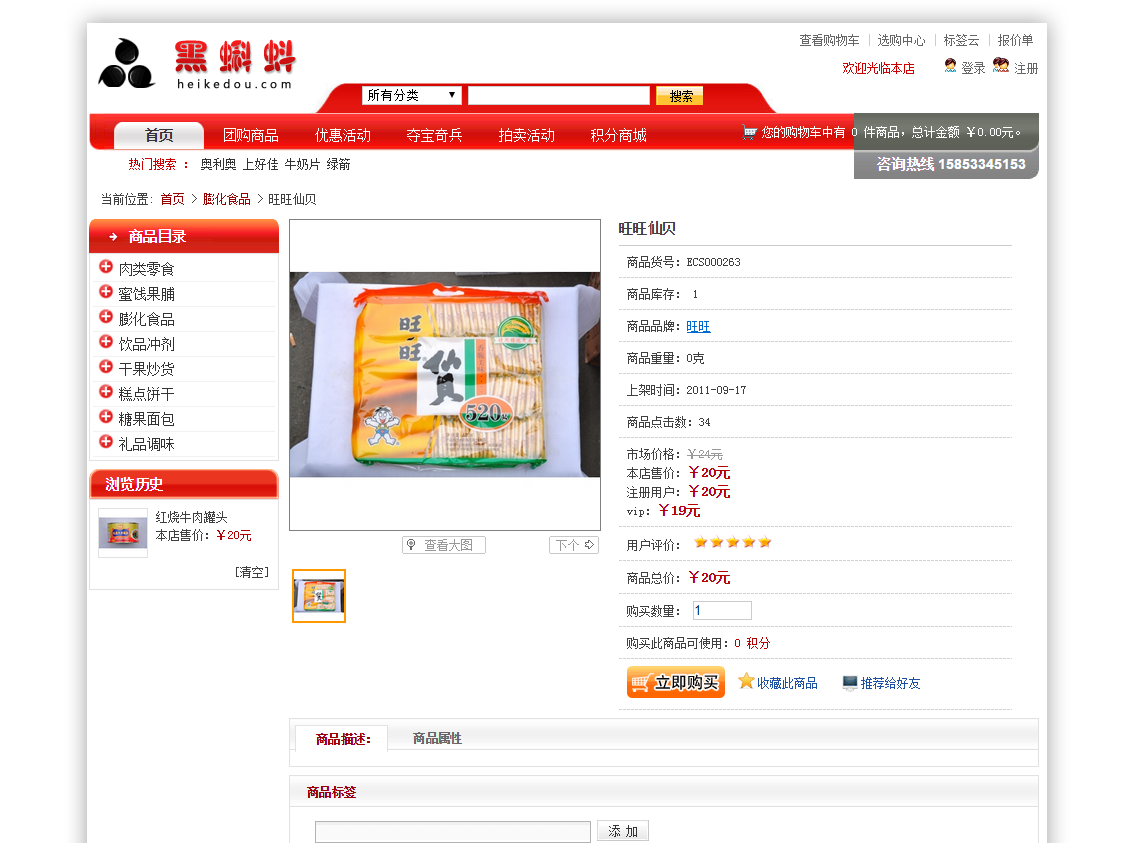
Task: Click hot search term 上好佳
Action: tap(260, 165)
